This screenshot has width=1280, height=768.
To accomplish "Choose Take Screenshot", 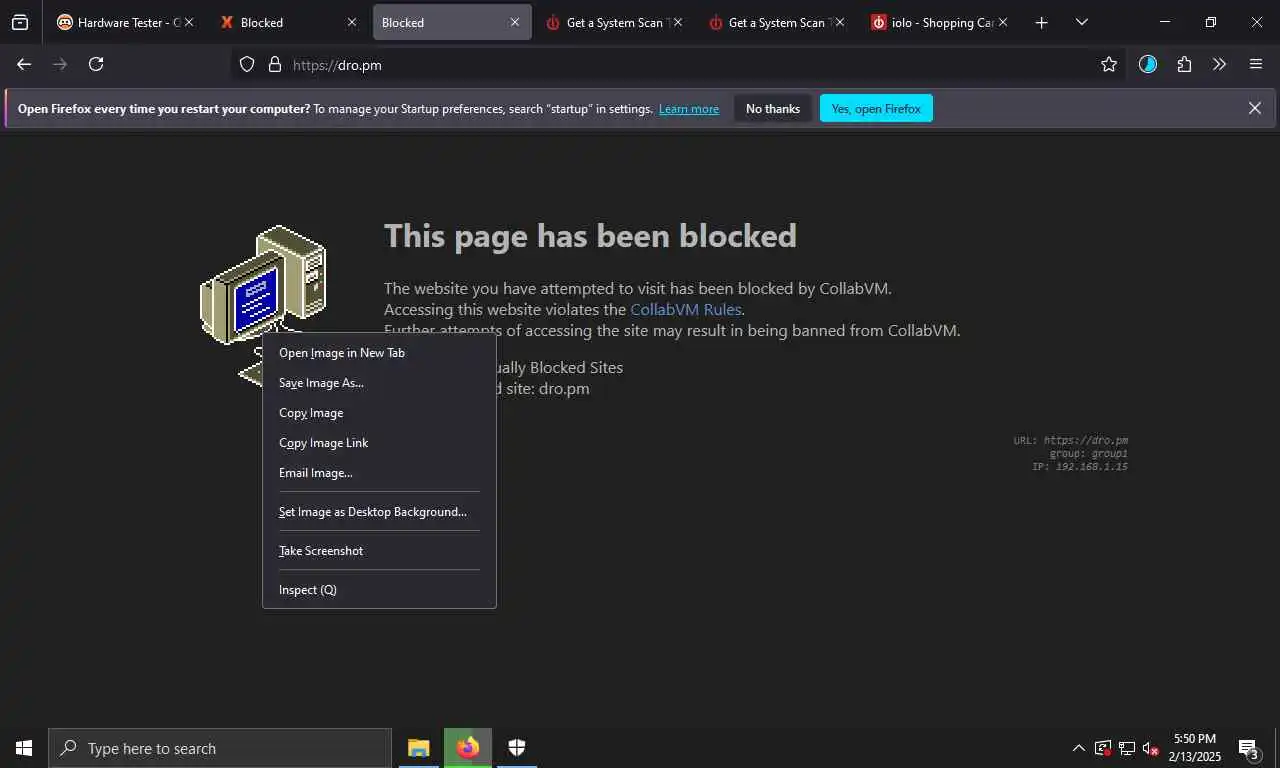I will tap(379, 551).
